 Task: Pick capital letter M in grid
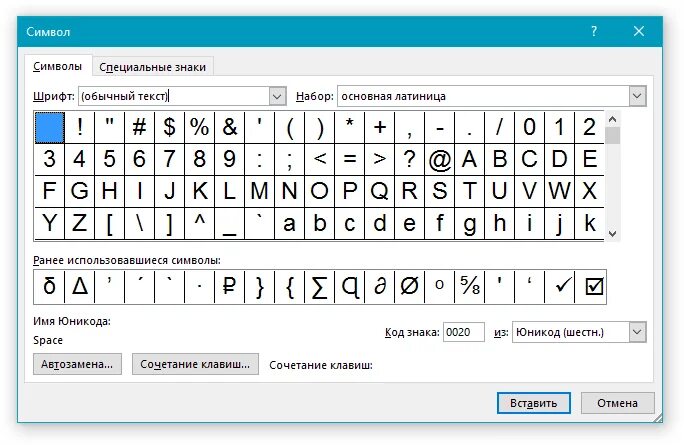[x=260, y=191]
